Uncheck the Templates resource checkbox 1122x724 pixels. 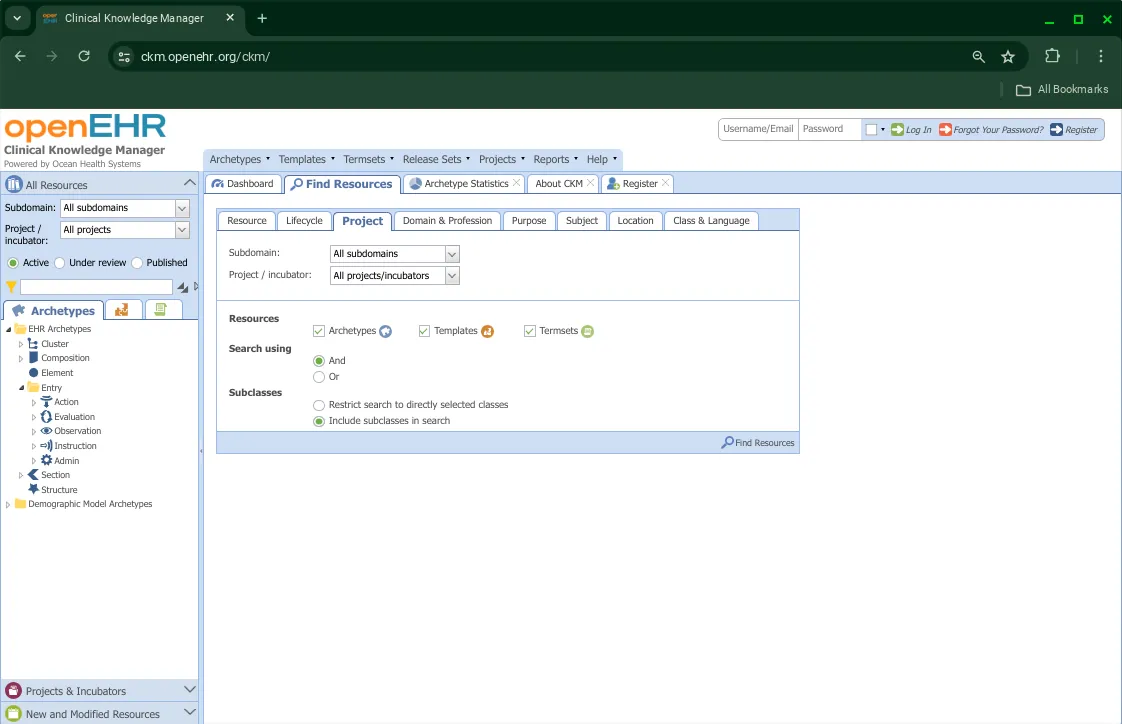(x=424, y=330)
